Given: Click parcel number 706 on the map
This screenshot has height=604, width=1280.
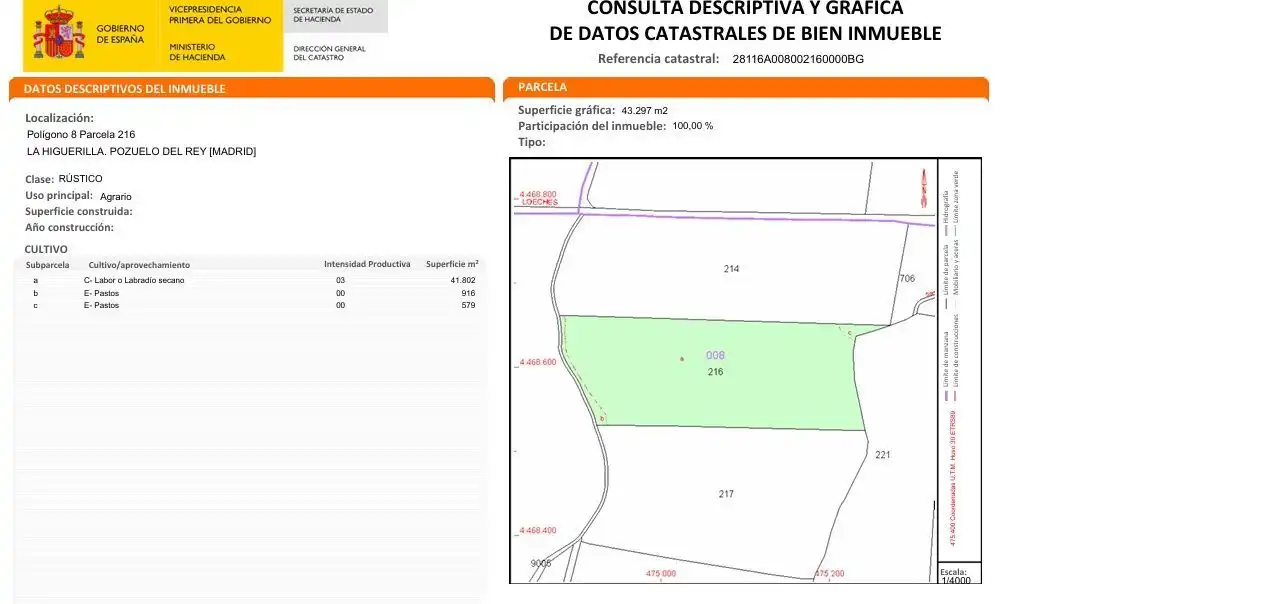Looking at the screenshot, I should 907,278.
